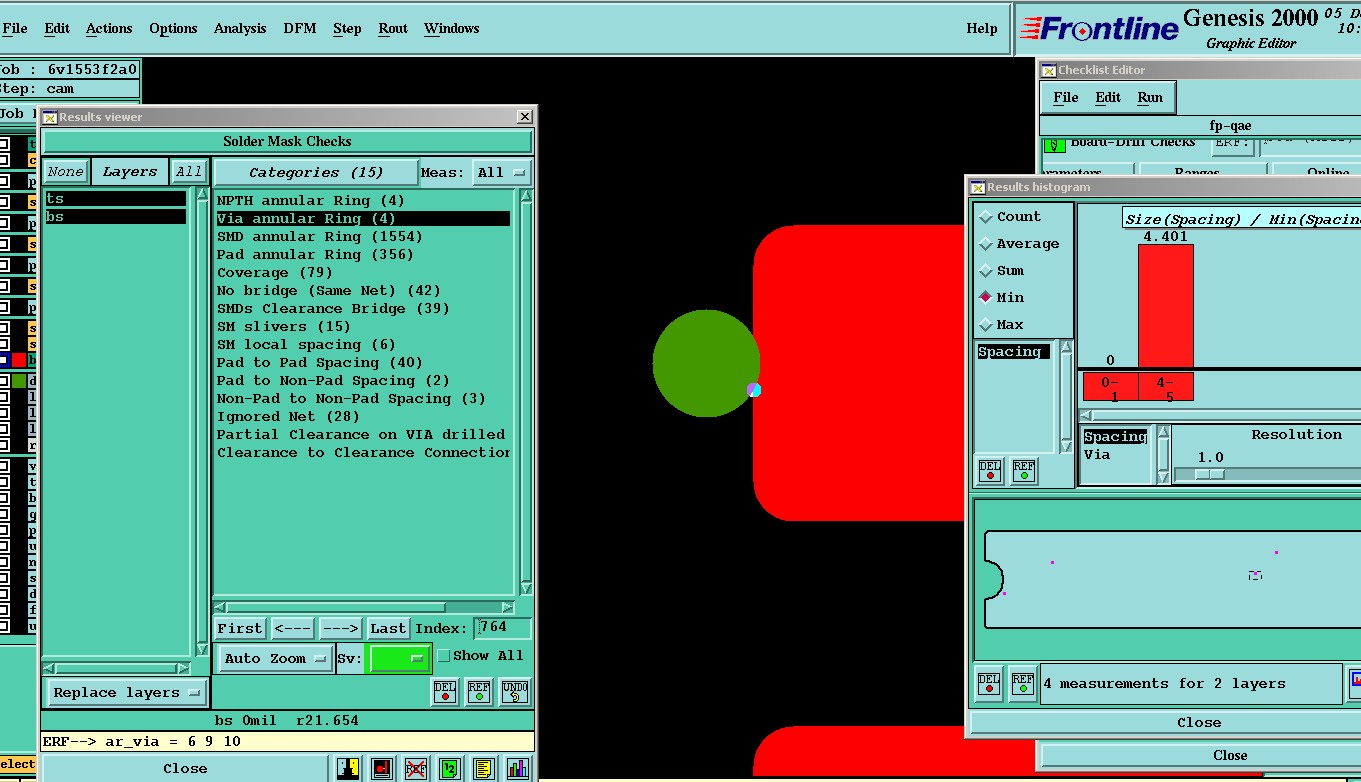Open the Edit menu in Checklist Editor
Image resolution: width=1361 pixels, height=782 pixels.
pyautogui.click(x=1108, y=97)
